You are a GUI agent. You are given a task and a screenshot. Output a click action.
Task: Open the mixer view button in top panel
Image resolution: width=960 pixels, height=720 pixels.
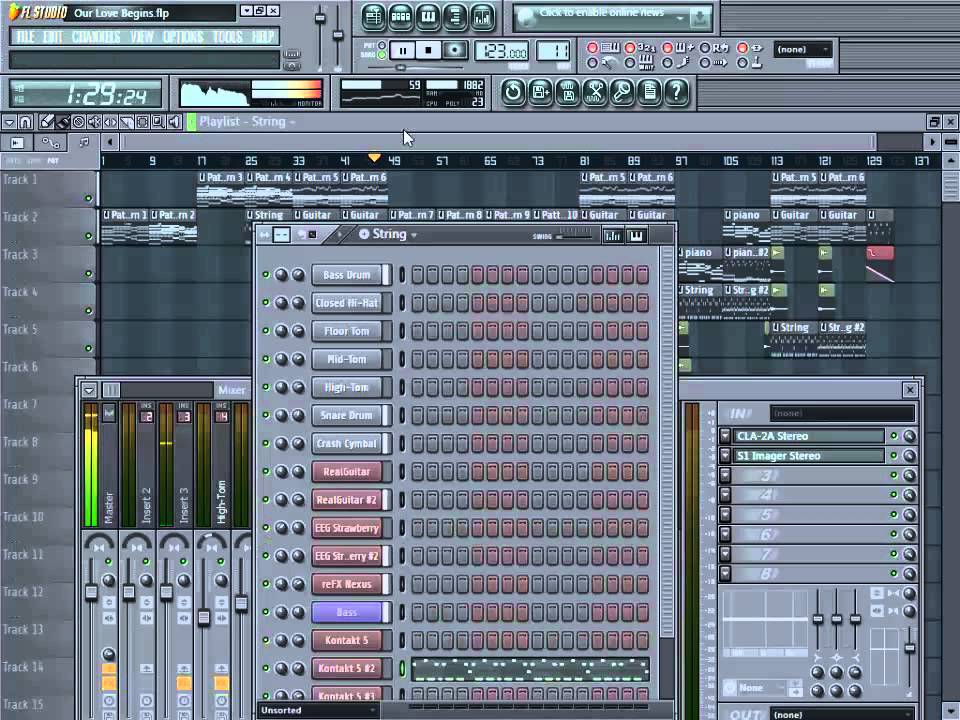482,17
